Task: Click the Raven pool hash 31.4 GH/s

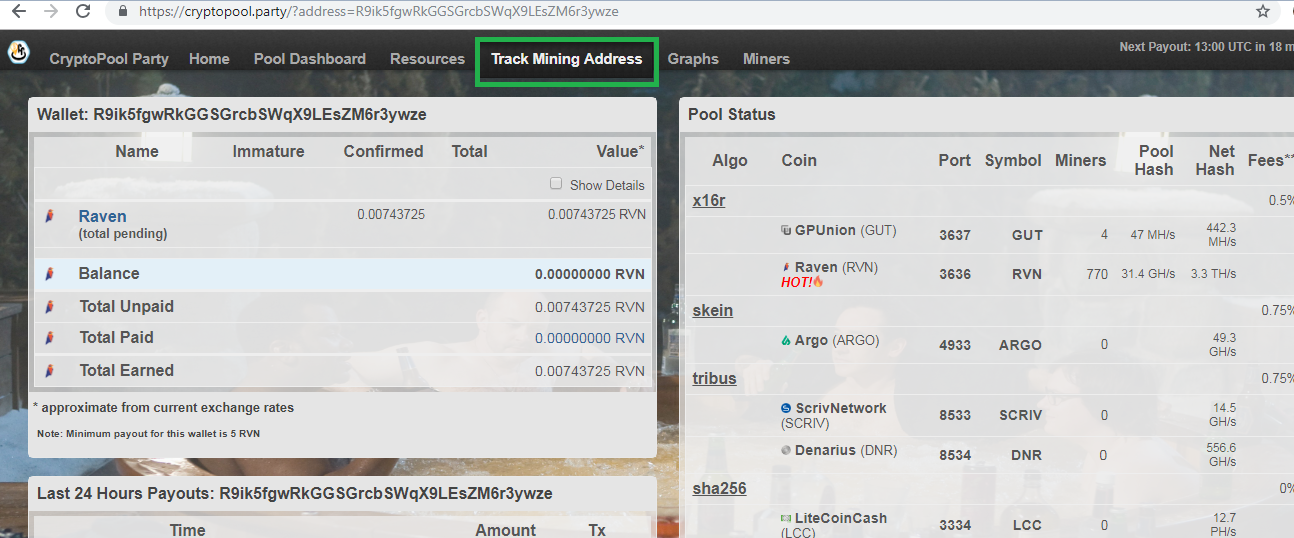Action: pyautogui.click(x=1148, y=273)
